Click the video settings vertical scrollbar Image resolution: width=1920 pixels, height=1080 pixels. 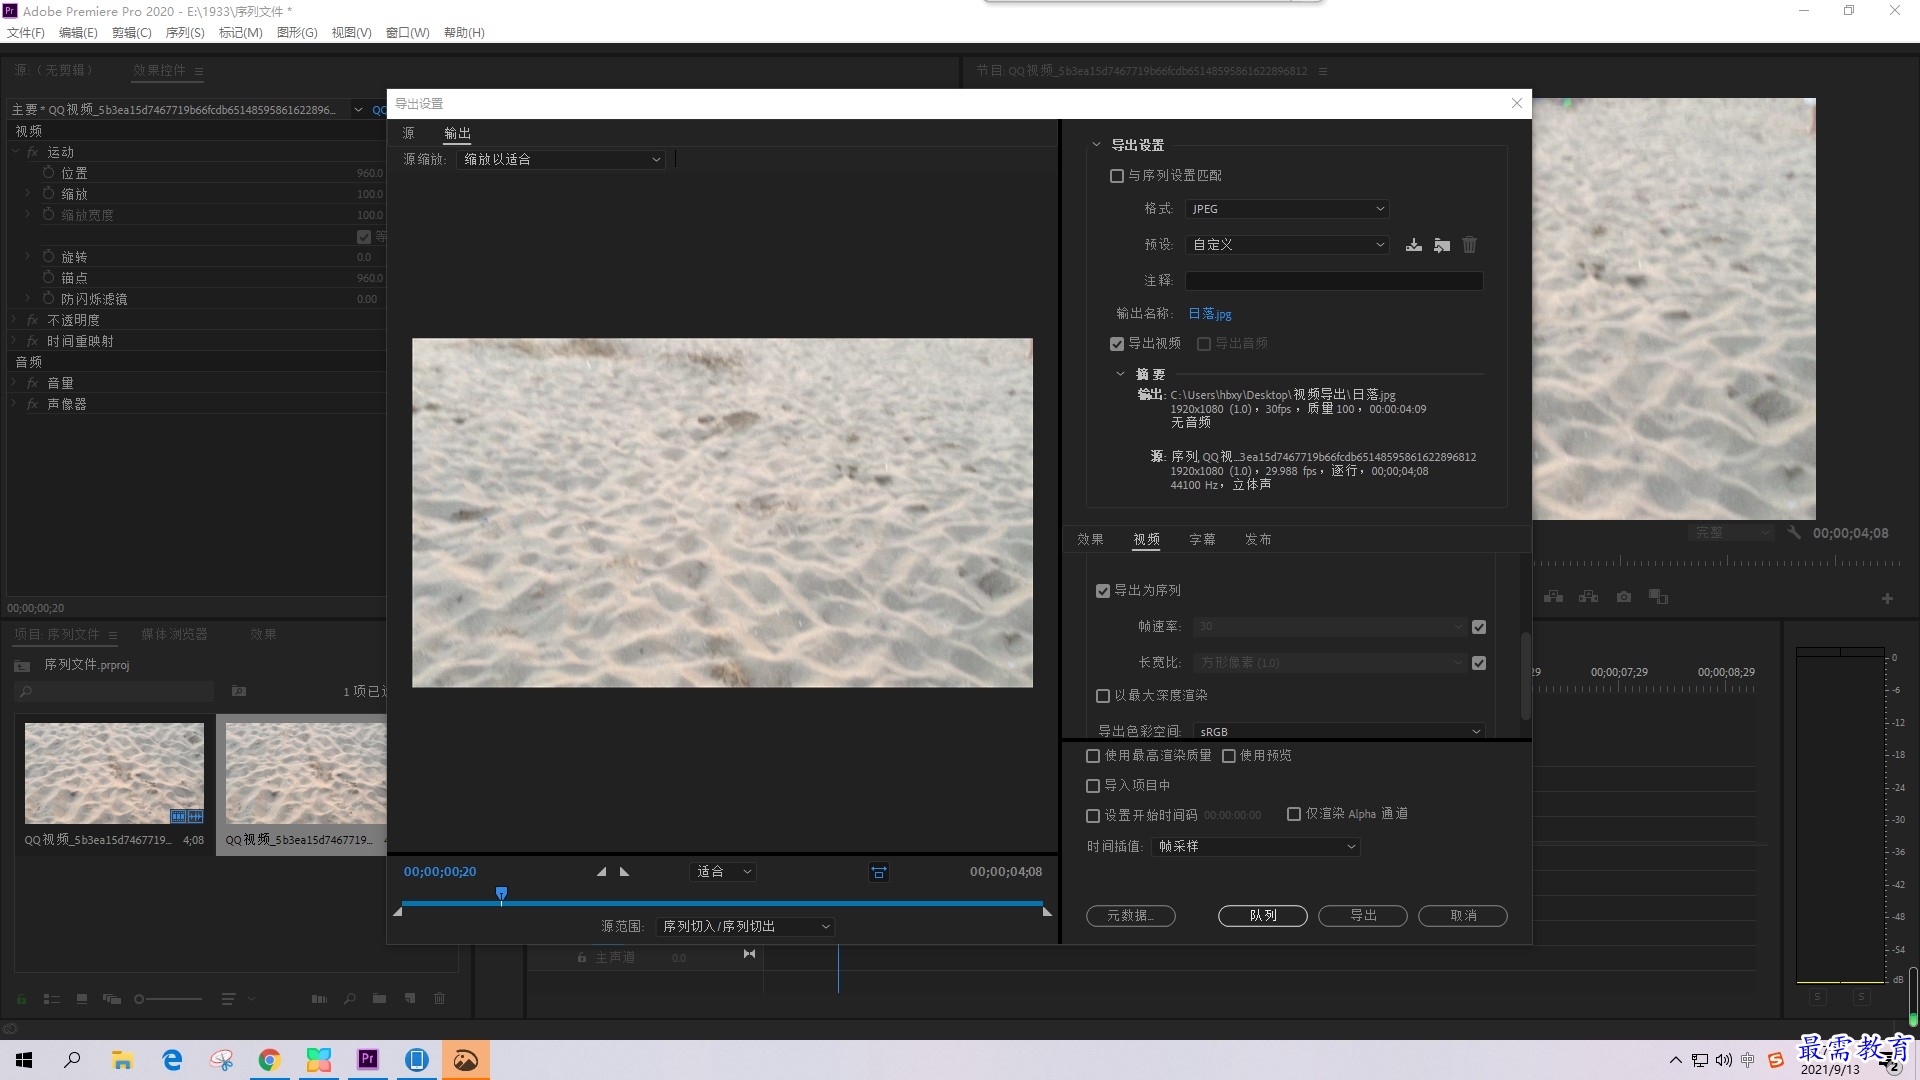coord(1525,676)
